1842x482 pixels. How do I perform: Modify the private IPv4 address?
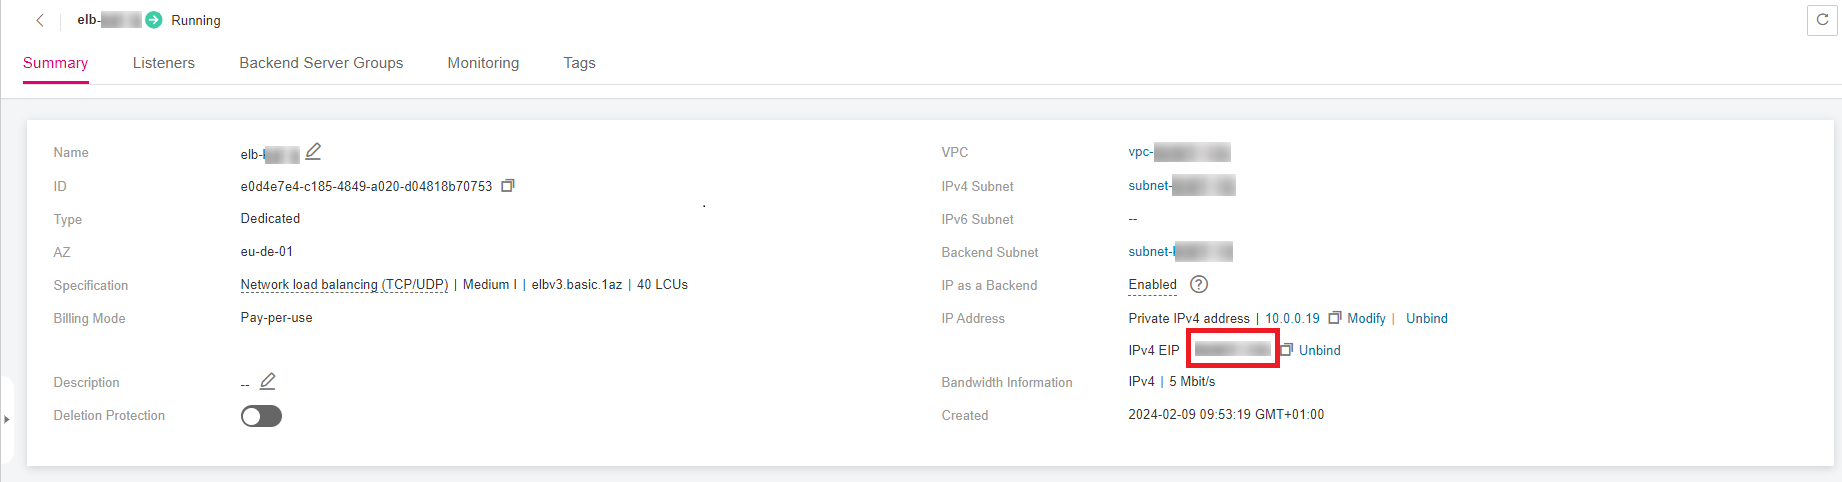(1366, 318)
